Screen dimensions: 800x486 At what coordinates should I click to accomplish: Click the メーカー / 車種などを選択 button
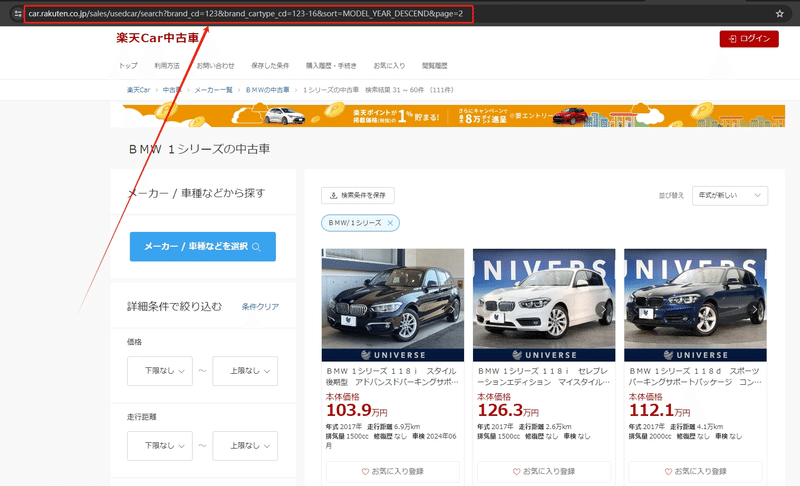pyautogui.click(x=203, y=246)
